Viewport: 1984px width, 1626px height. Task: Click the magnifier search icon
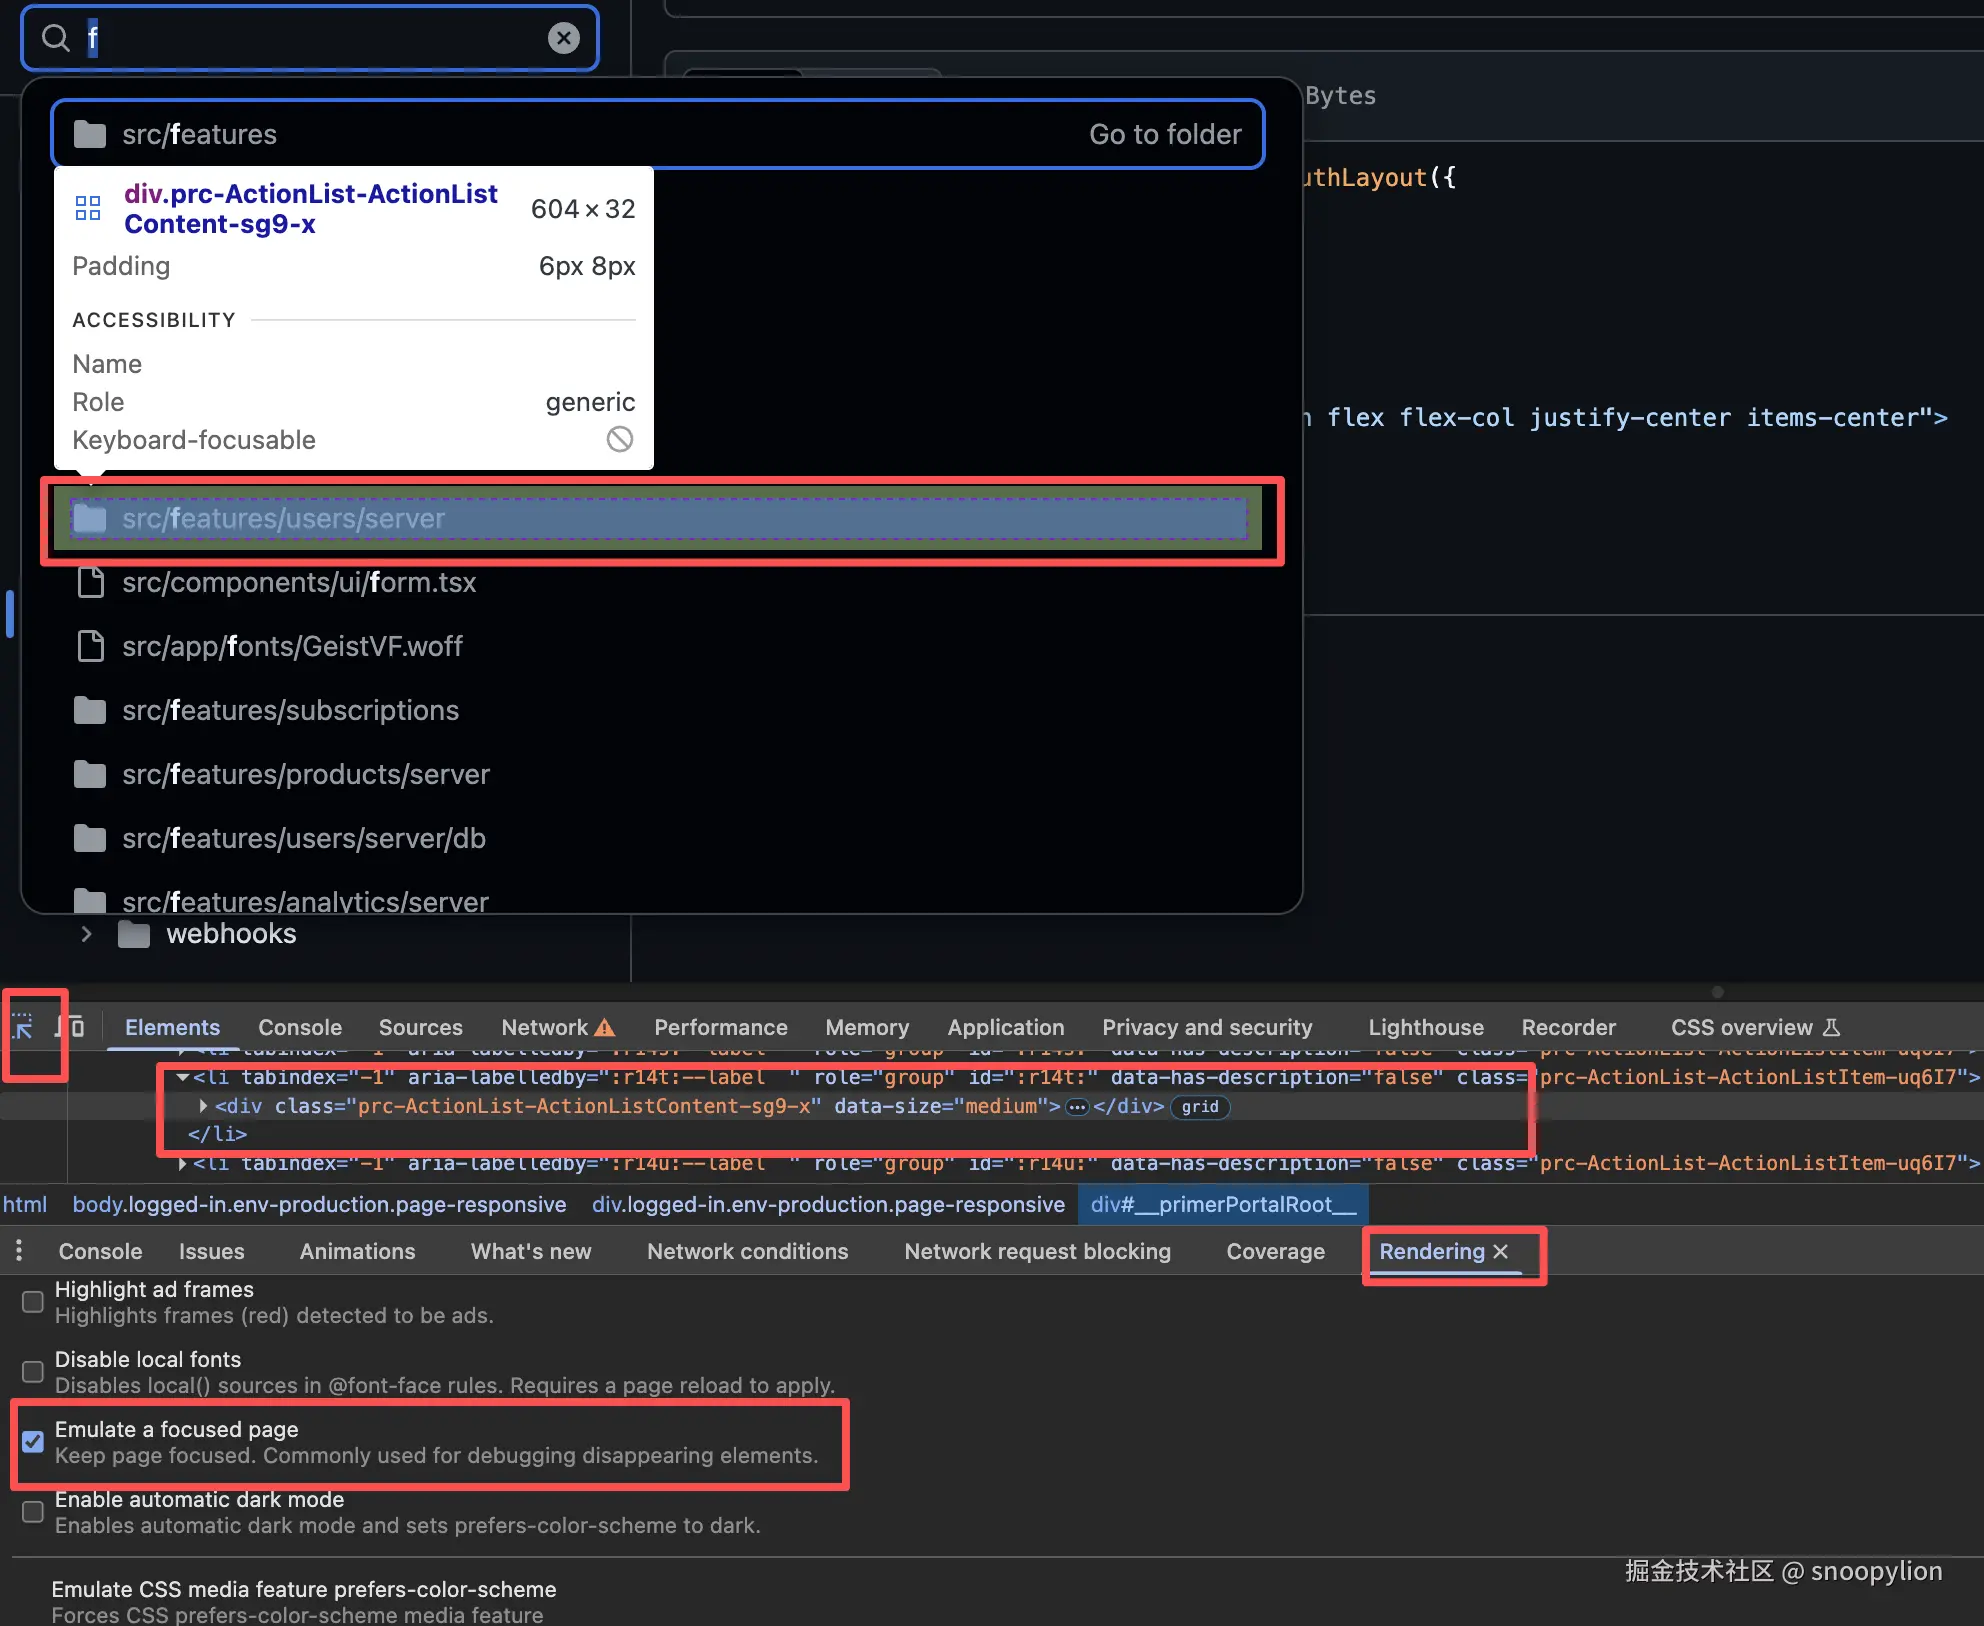coord(56,38)
